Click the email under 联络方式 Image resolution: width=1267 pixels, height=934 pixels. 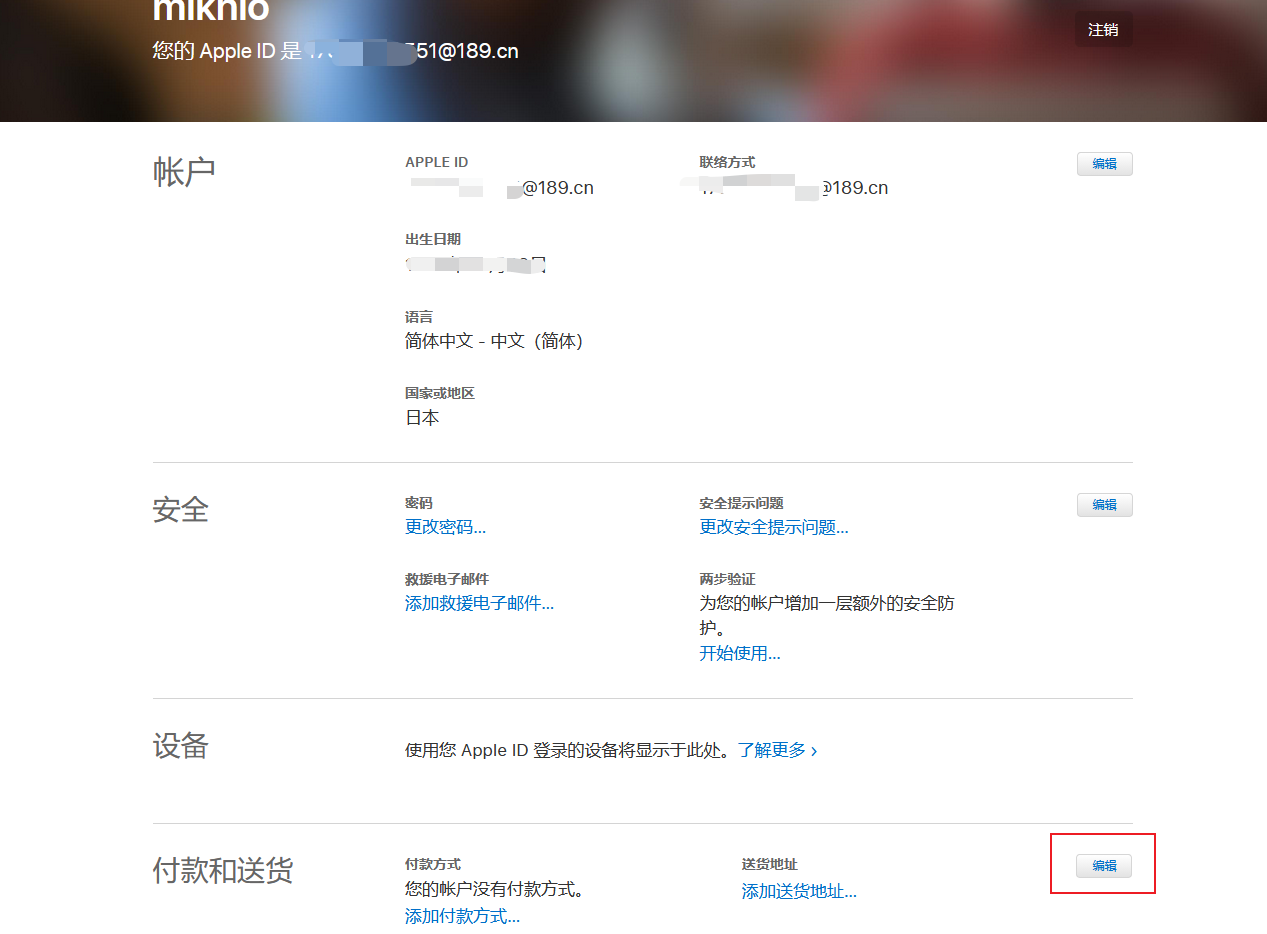[794, 188]
